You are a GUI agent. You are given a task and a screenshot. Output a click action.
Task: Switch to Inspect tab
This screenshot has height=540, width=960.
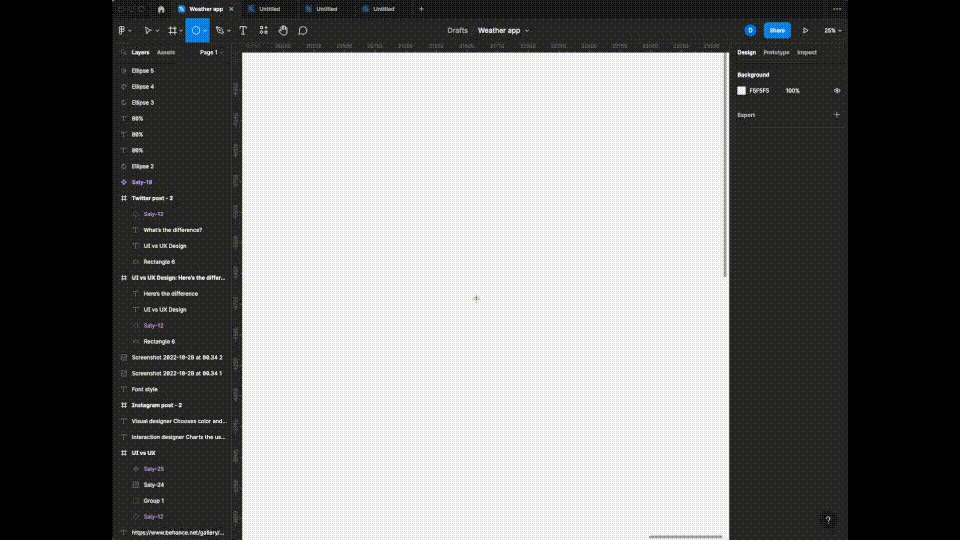pos(807,53)
